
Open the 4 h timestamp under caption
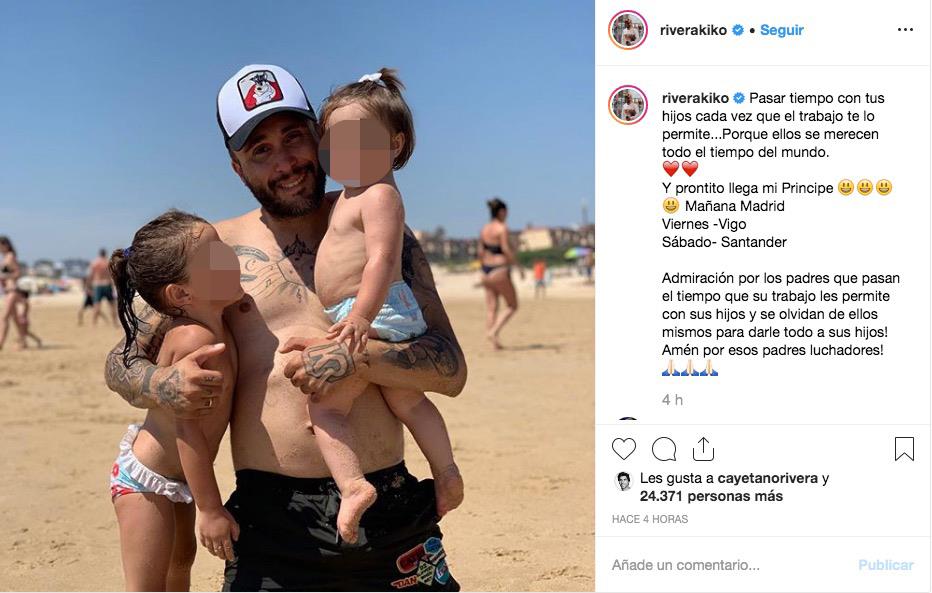[672, 400]
